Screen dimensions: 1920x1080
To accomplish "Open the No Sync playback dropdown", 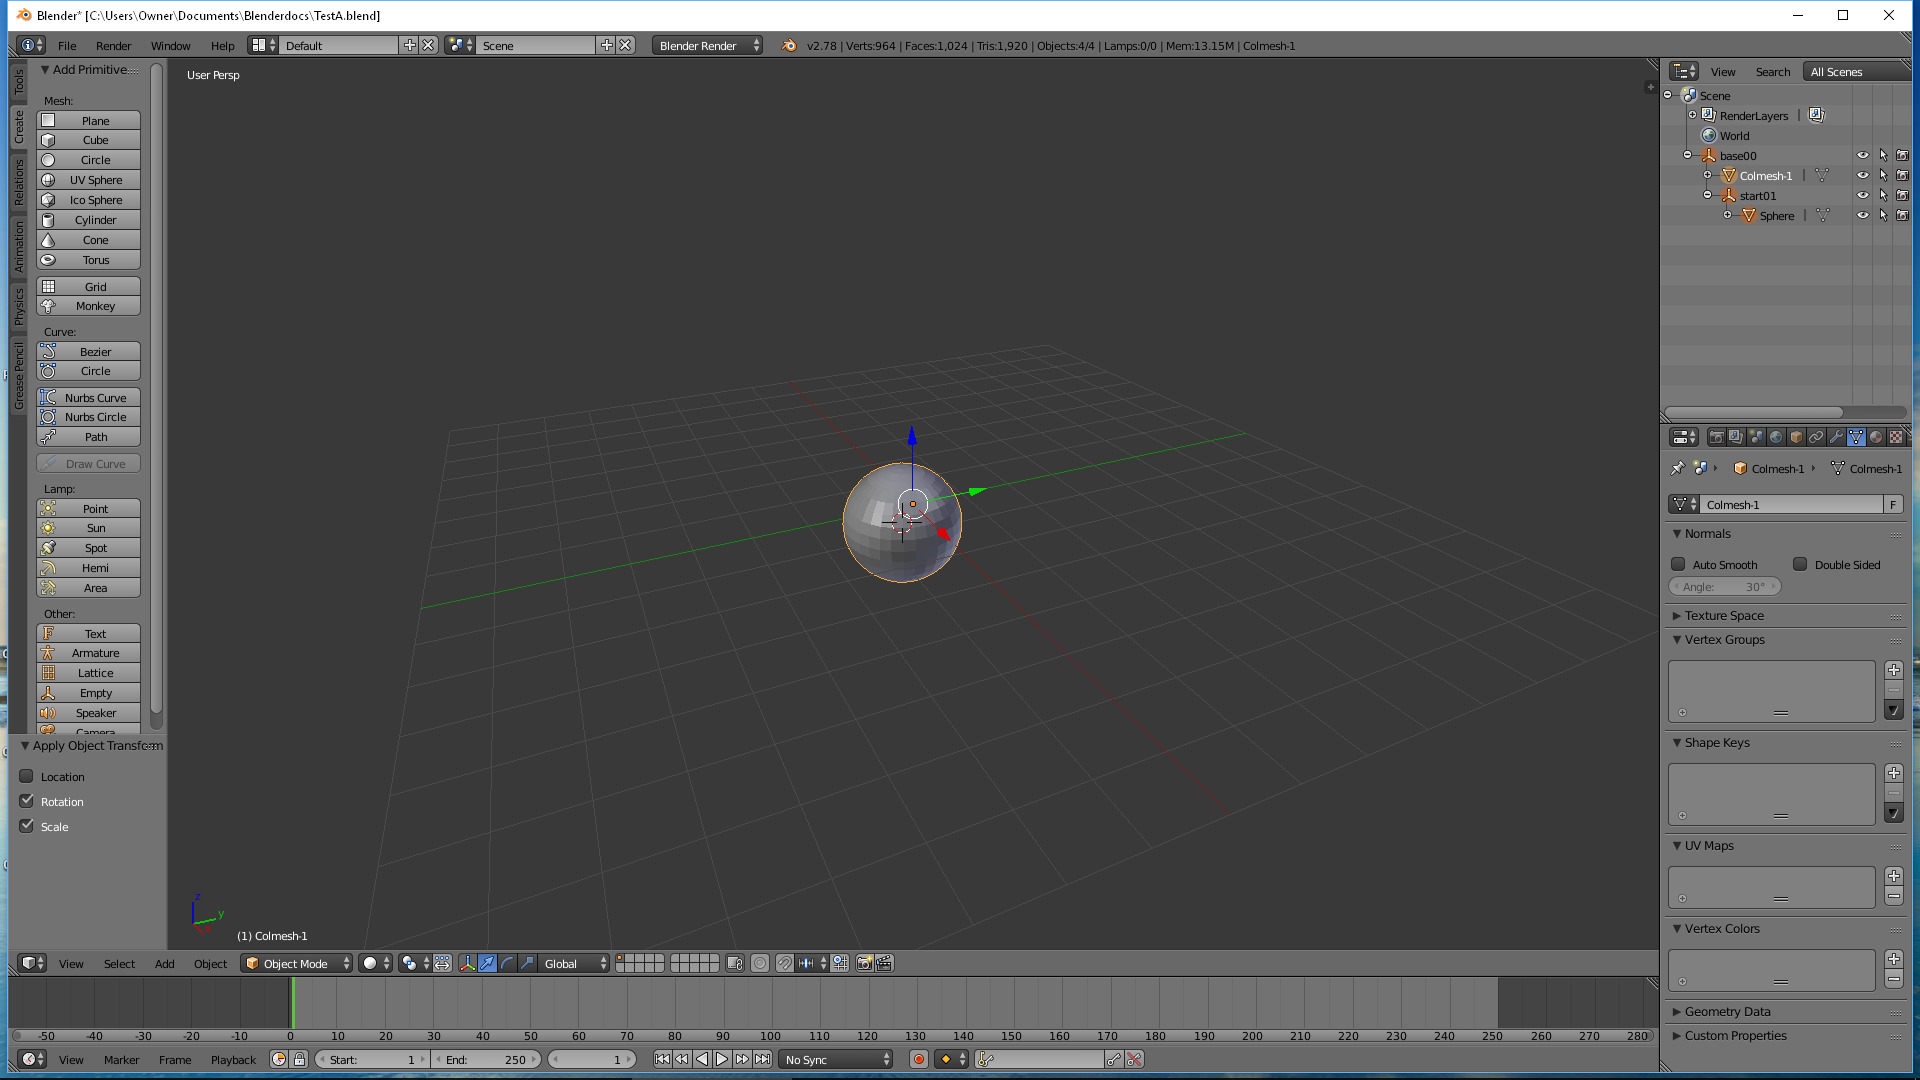I will pyautogui.click(x=837, y=1059).
